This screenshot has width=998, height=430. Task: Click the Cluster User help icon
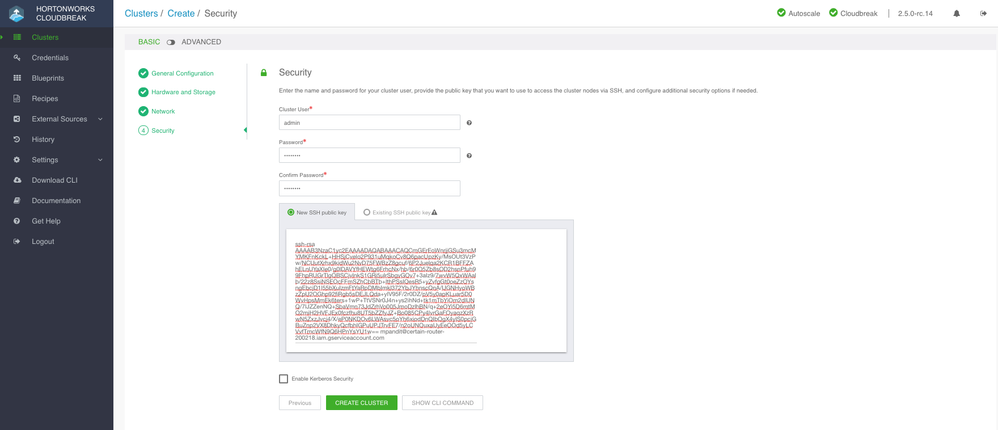pos(469,123)
